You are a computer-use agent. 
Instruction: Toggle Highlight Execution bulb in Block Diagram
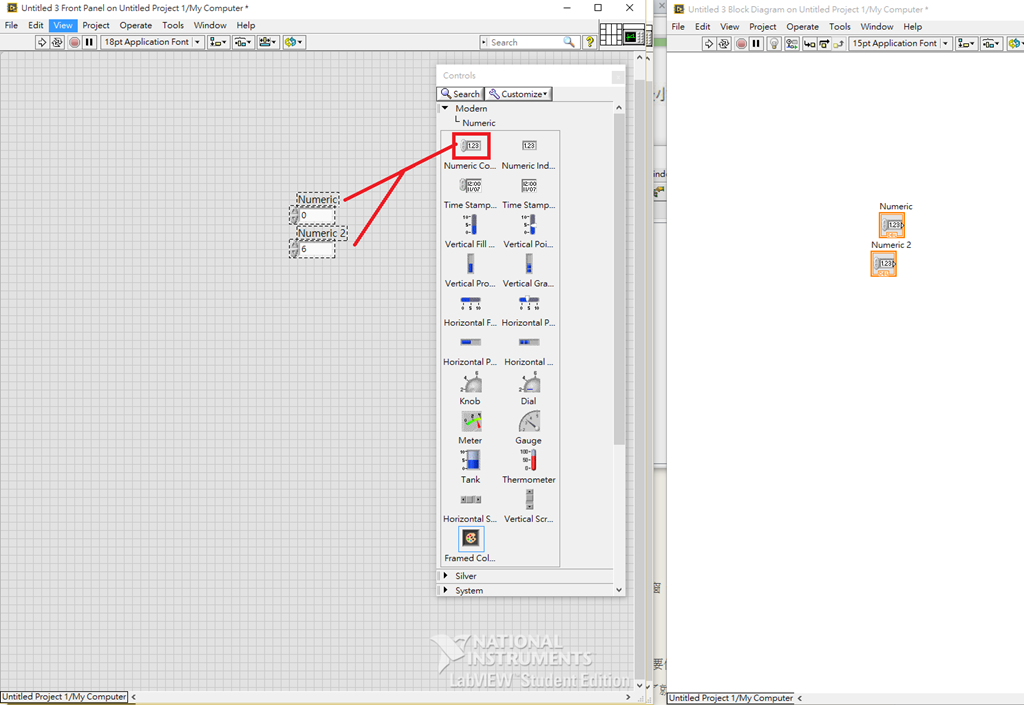[774, 44]
